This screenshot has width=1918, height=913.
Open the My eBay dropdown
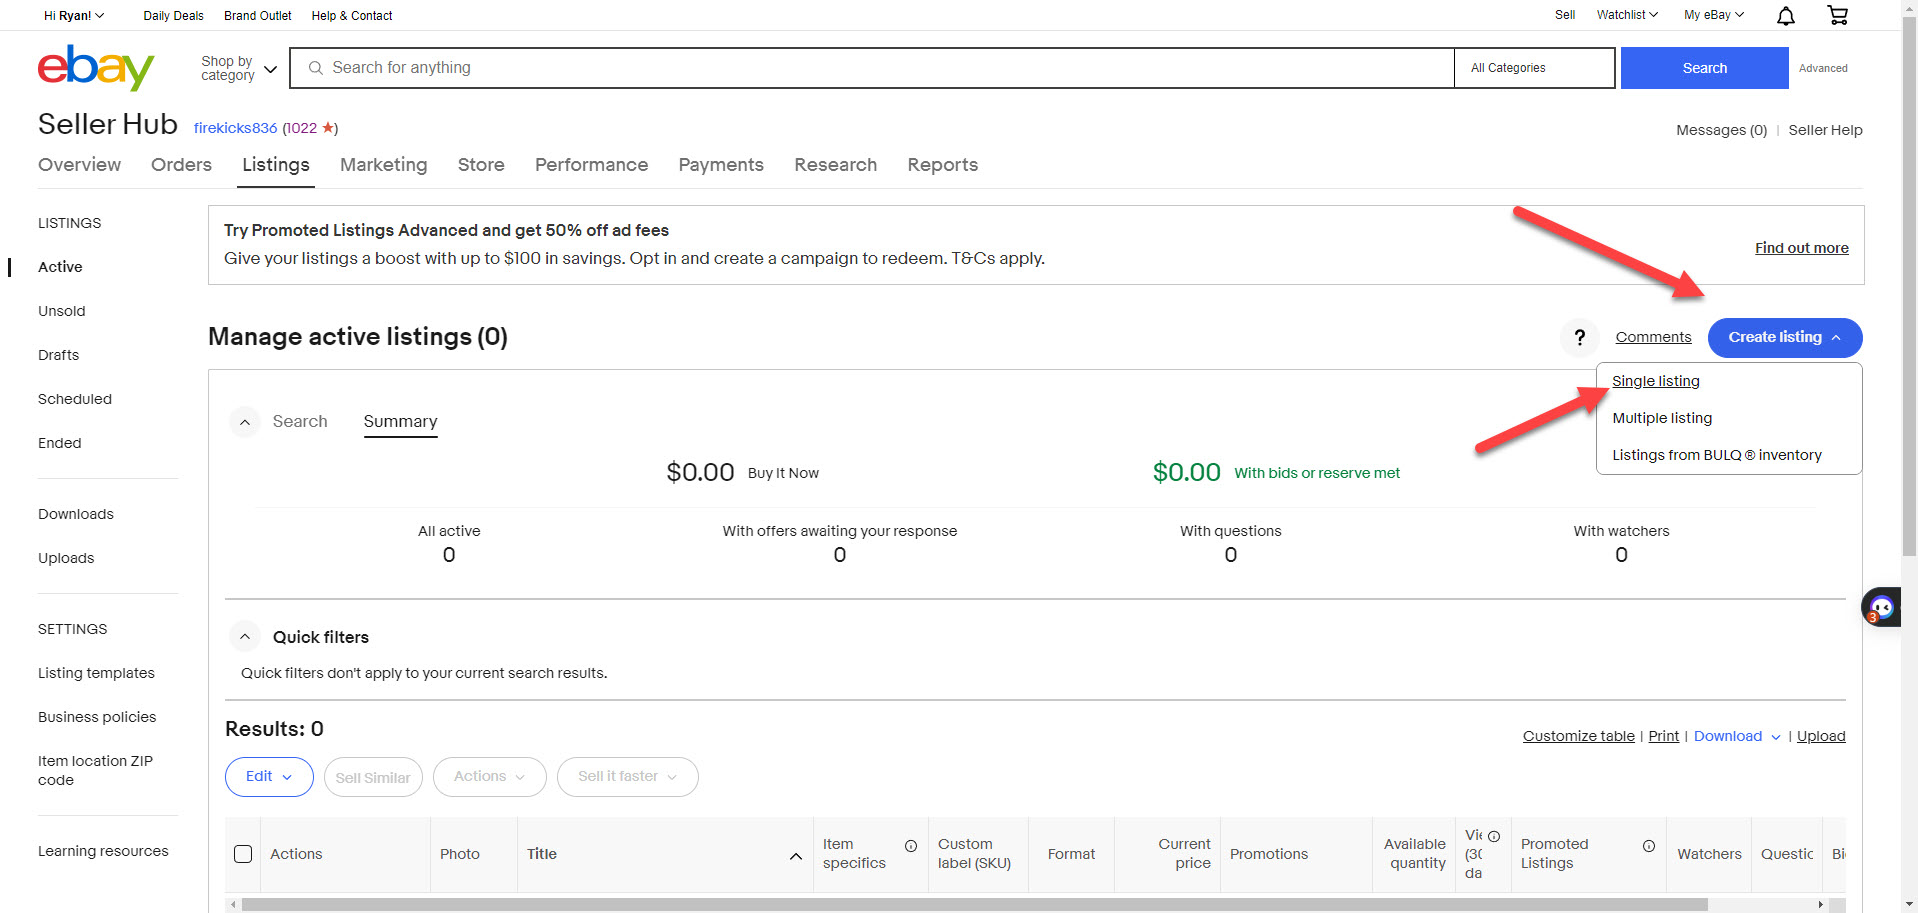coord(1714,15)
